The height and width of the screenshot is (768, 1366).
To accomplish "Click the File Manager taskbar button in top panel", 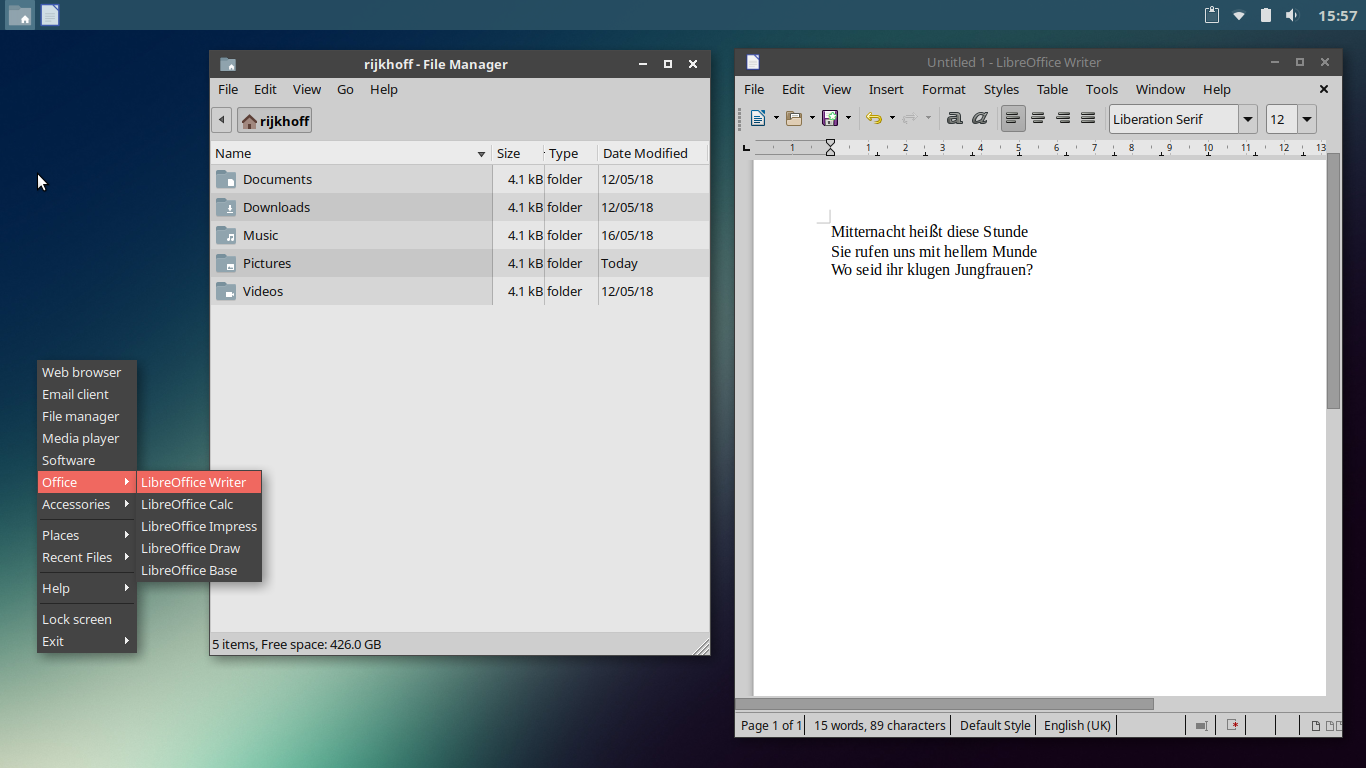I will (x=19, y=15).
